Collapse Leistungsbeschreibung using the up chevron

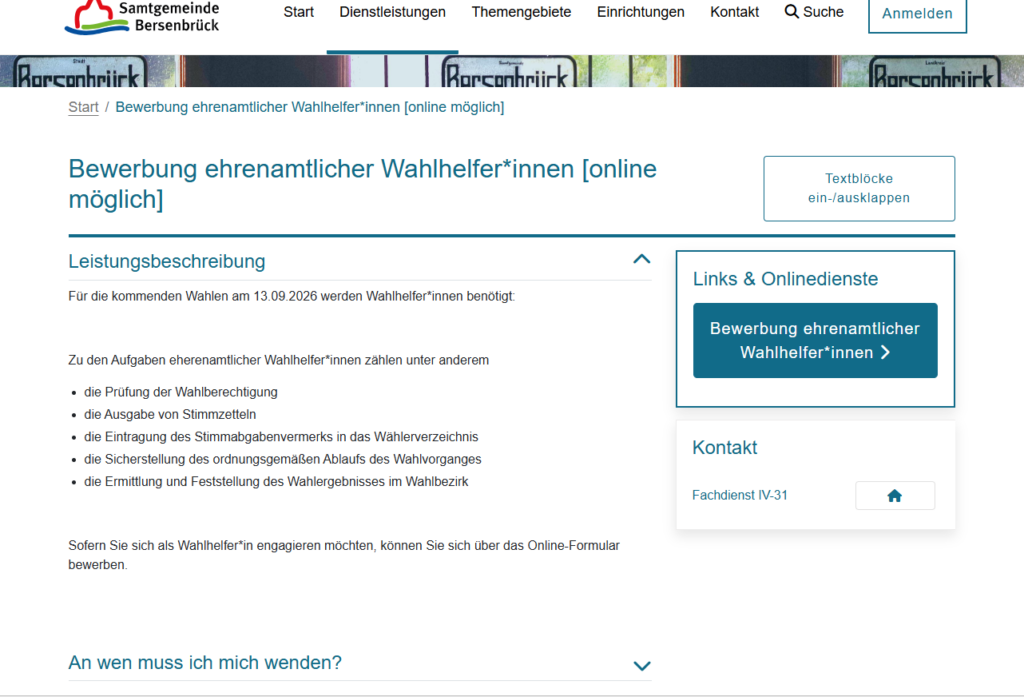[x=642, y=260]
